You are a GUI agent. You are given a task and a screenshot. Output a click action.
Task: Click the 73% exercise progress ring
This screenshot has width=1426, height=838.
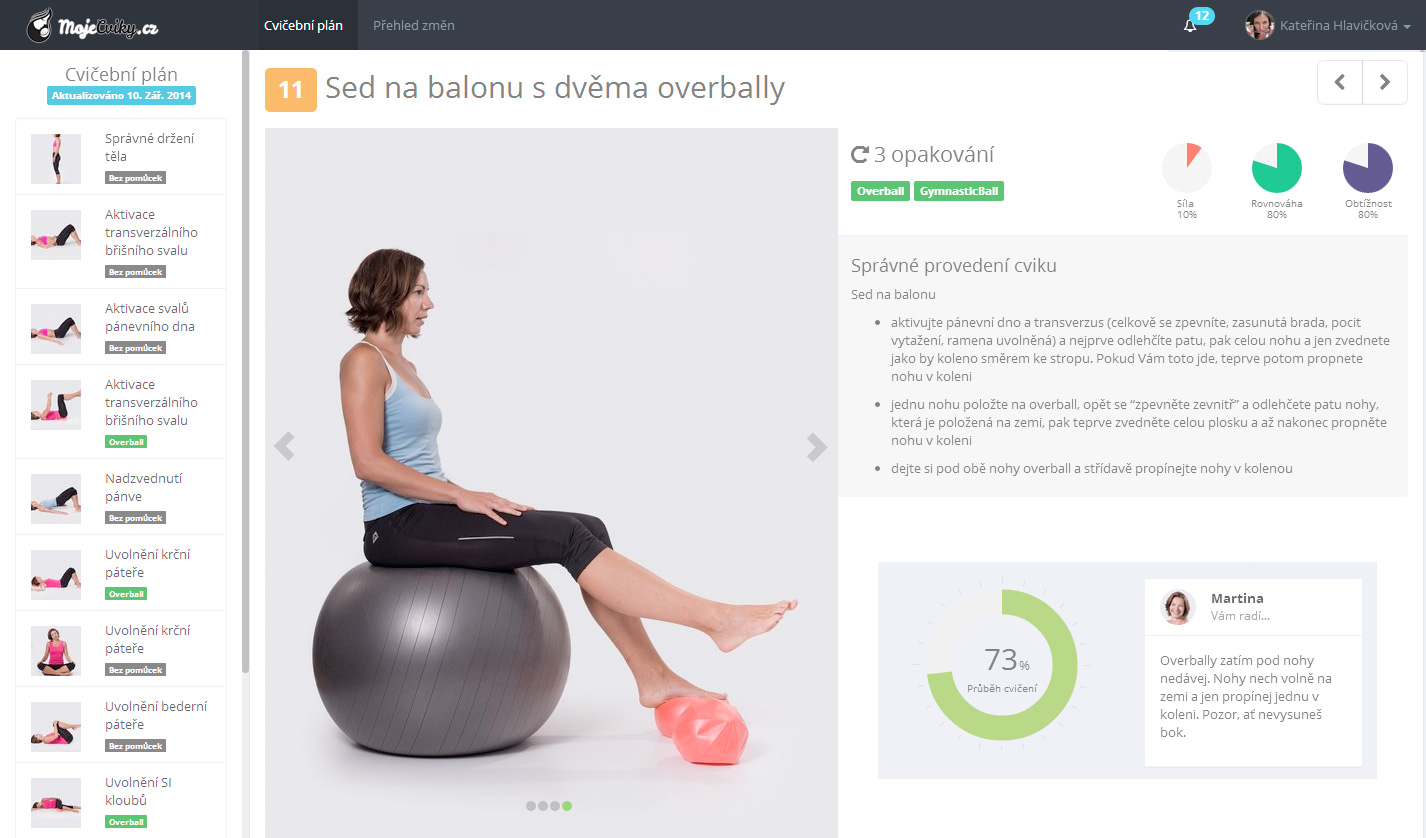click(x=1002, y=664)
